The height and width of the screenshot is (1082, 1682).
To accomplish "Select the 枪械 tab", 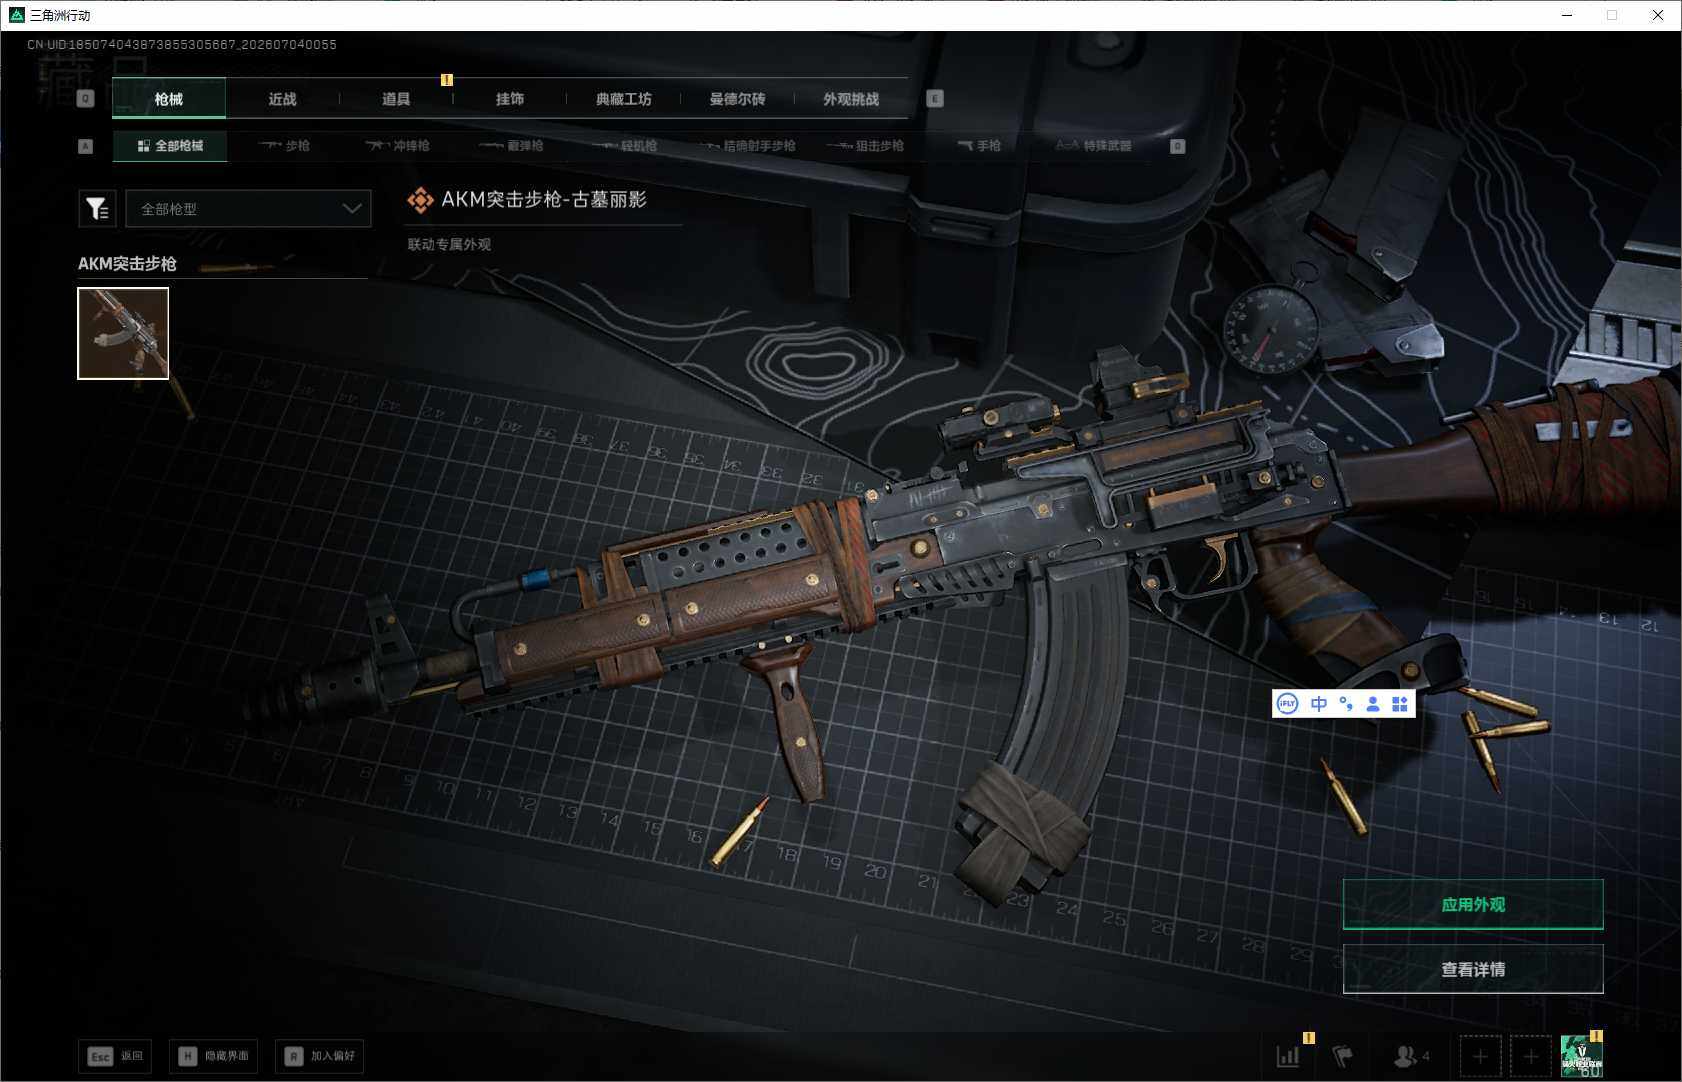I will tap(169, 99).
